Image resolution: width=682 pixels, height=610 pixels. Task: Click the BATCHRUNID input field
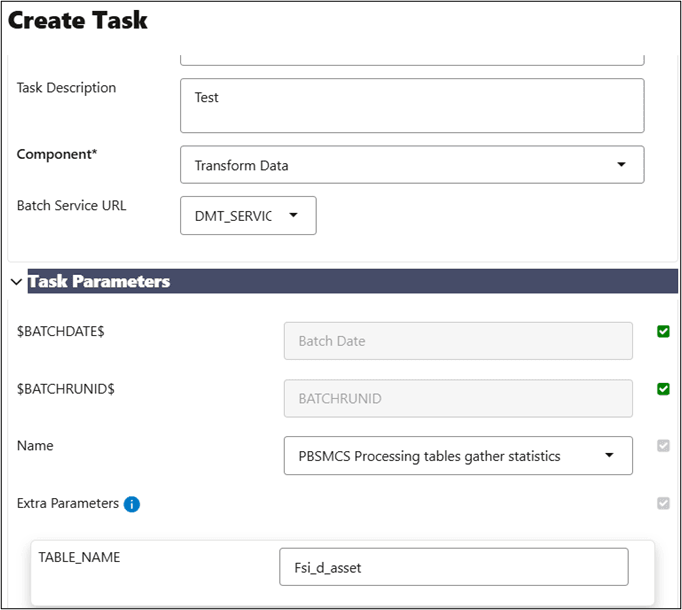pyautogui.click(x=458, y=398)
